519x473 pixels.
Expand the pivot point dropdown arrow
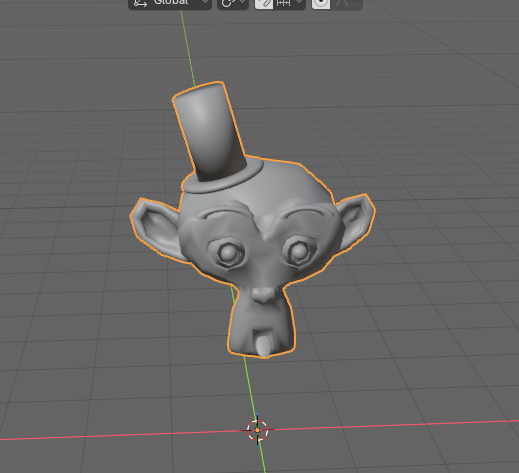tap(242, 2)
